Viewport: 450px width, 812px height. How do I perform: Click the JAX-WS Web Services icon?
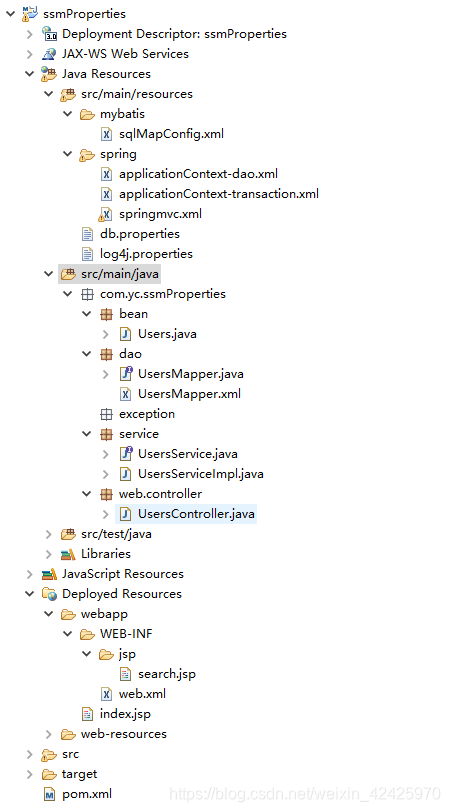[x=49, y=54]
